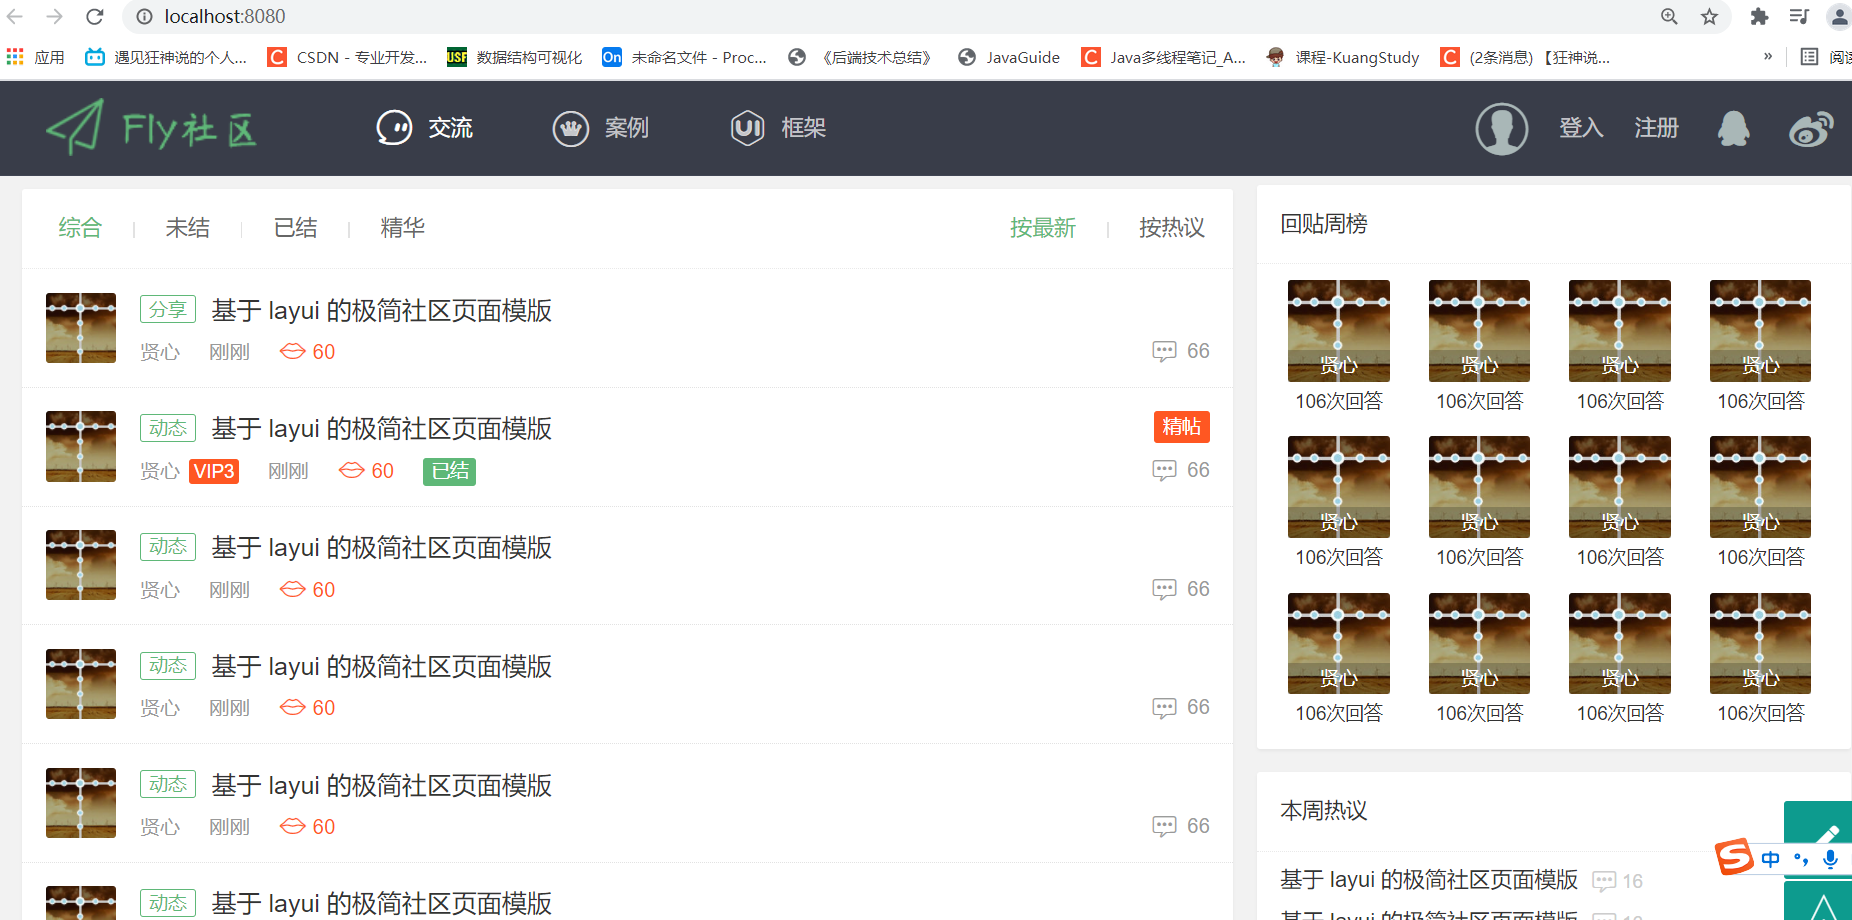This screenshot has height=920, width=1852.
Task: Open the media control playlist icon
Action: tap(1799, 16)
